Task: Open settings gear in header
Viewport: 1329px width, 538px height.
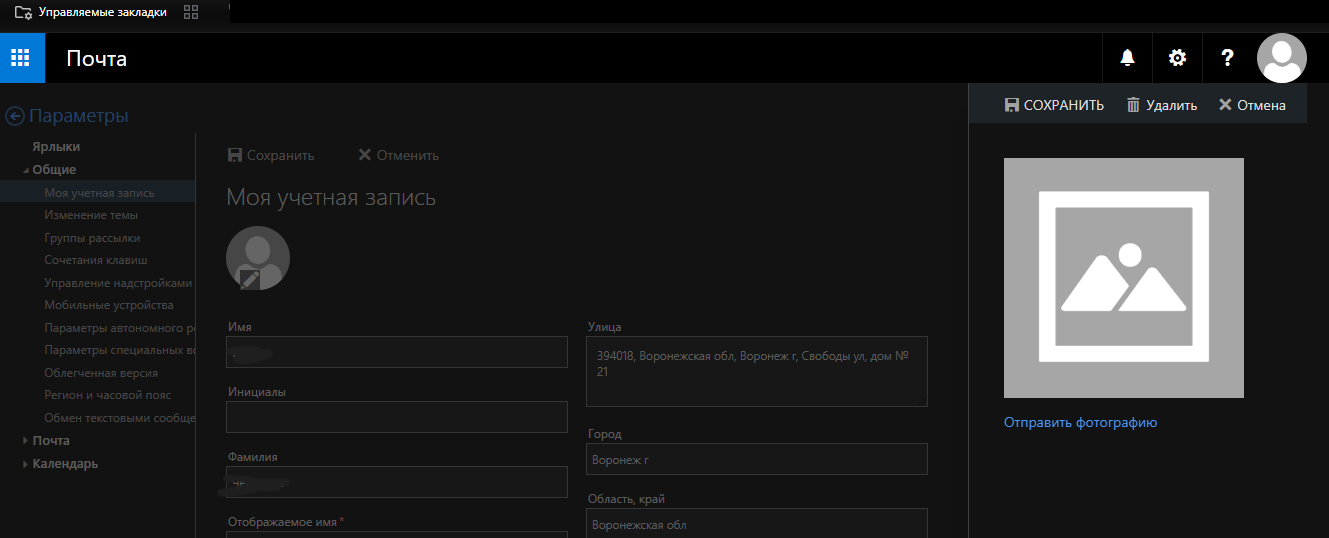Action: tap(1177, 58)
